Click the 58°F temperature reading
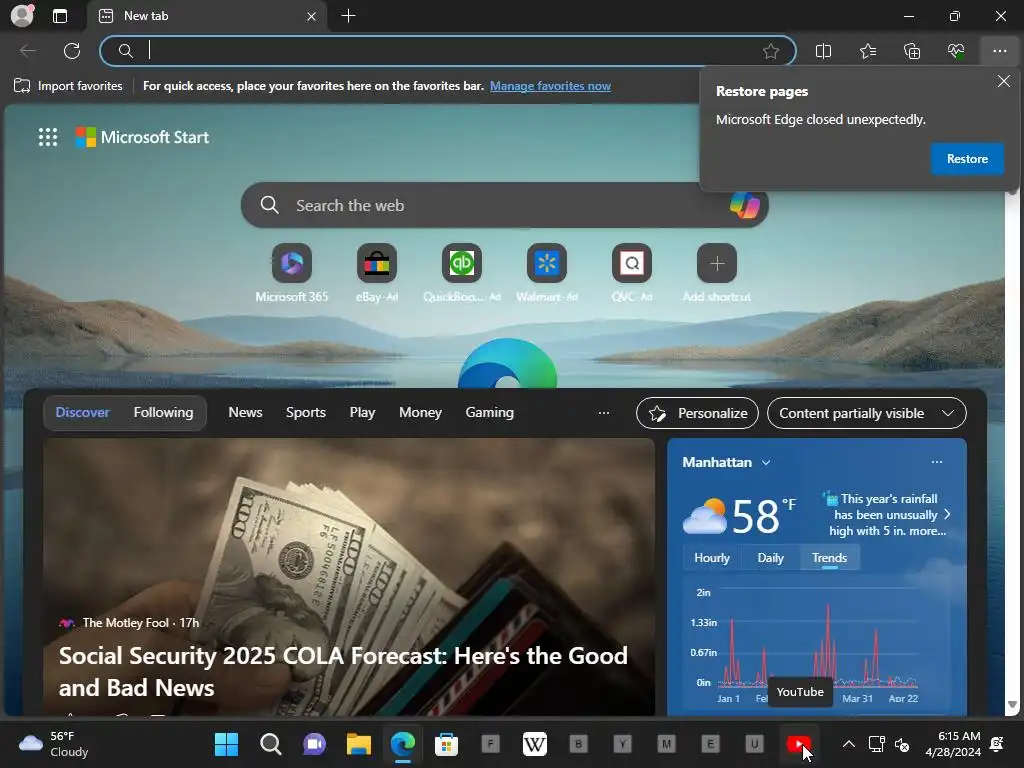 point(763,516)
